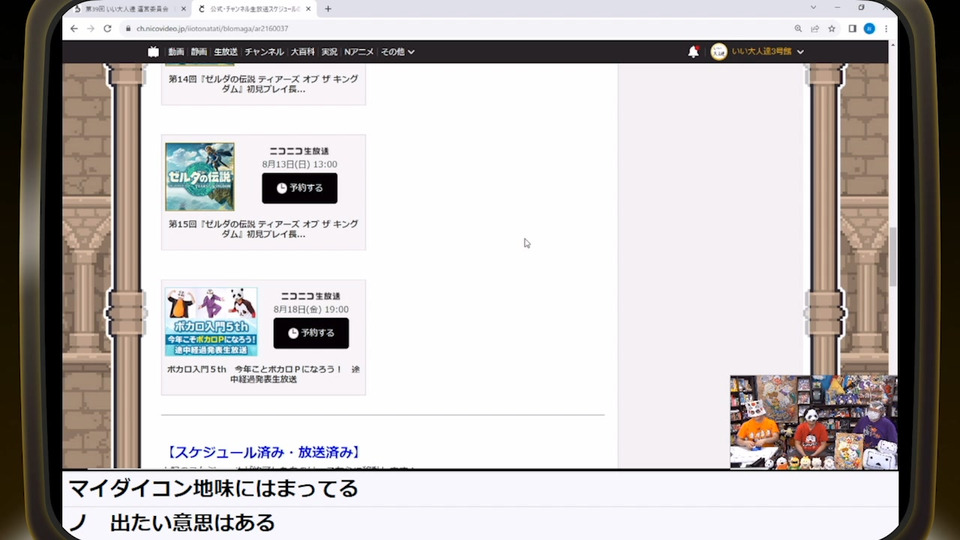Open the 第14回 ゼルダの伝説 title link
Screen dimensions: 960x540
263,84
